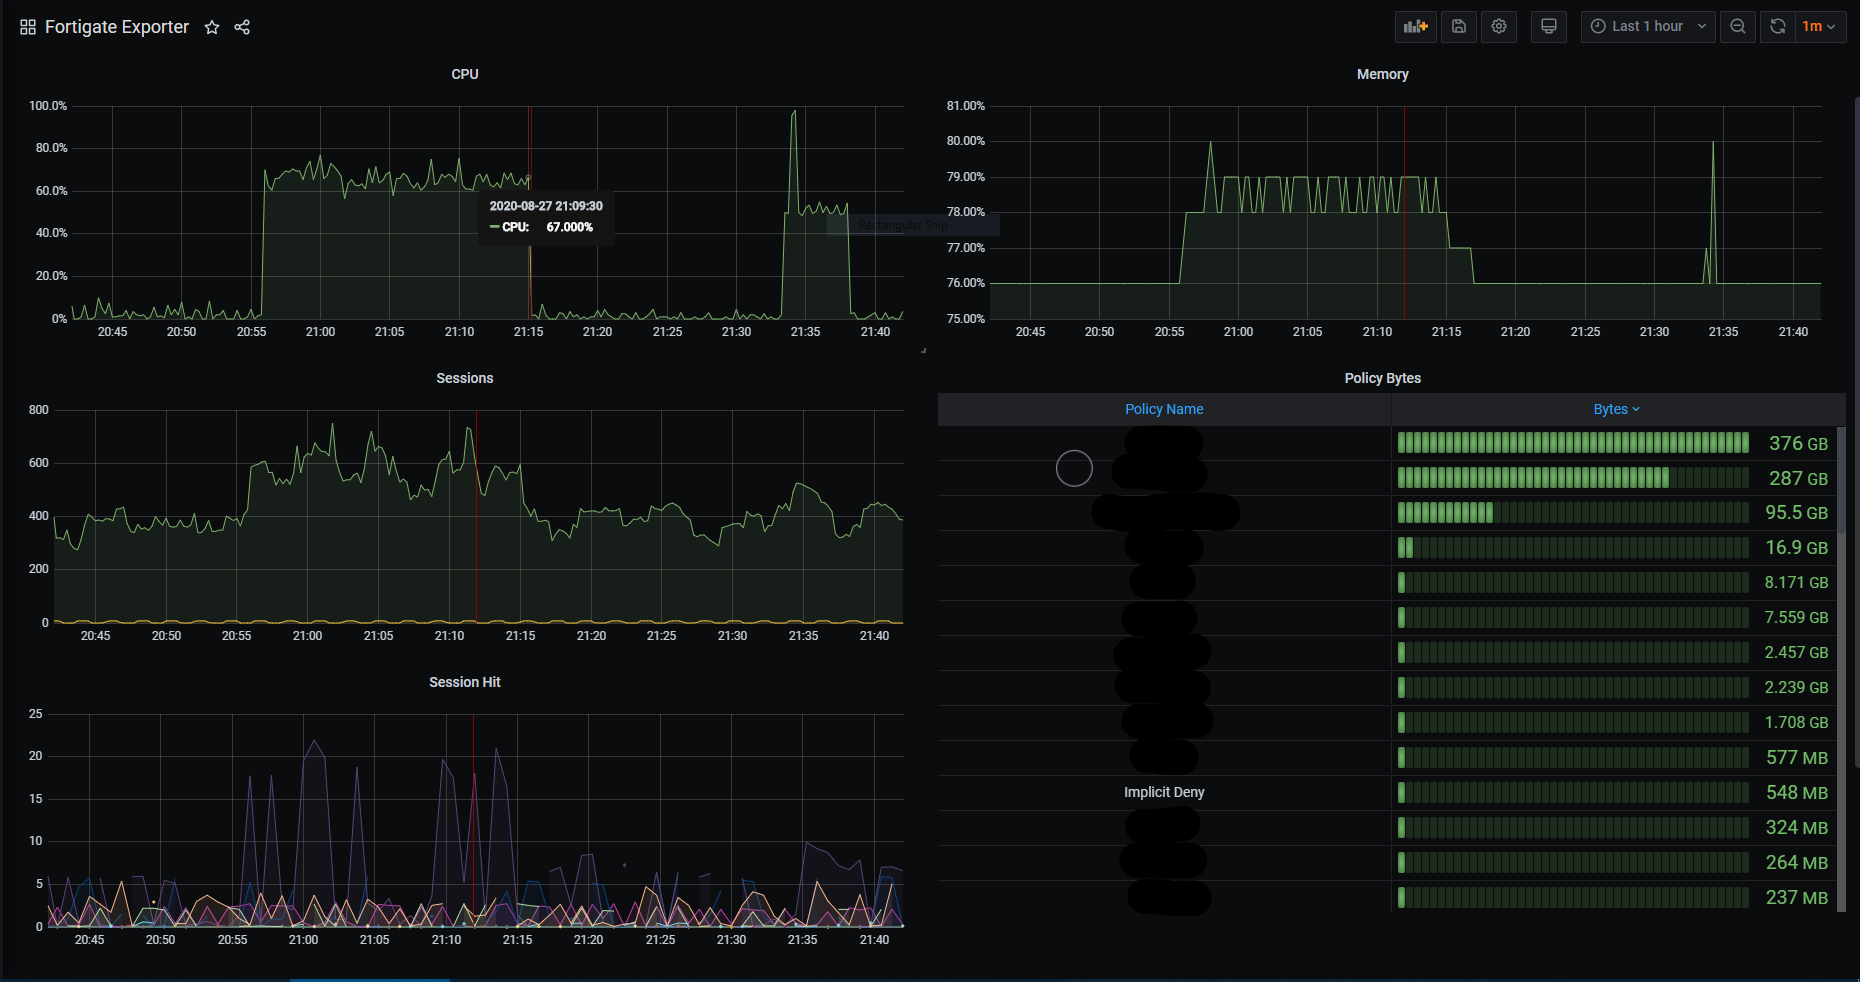Sort table by Bytes column

(x=1616, y=409)
